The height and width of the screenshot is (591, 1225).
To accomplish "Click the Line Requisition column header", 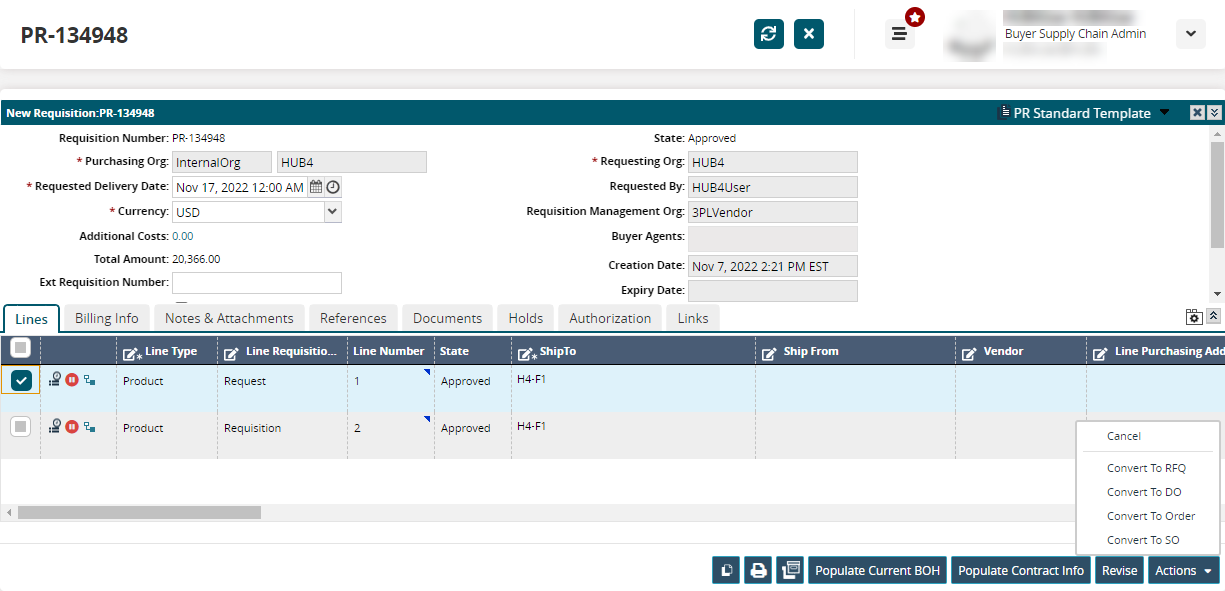I will (282, 351).
